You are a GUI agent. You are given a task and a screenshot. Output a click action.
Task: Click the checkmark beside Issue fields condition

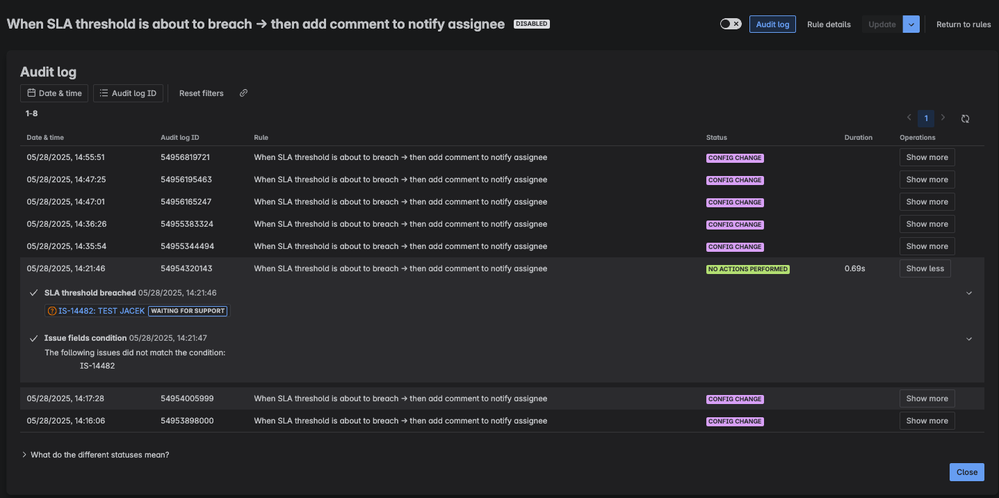pyautogui.click(x=34, y=338)
